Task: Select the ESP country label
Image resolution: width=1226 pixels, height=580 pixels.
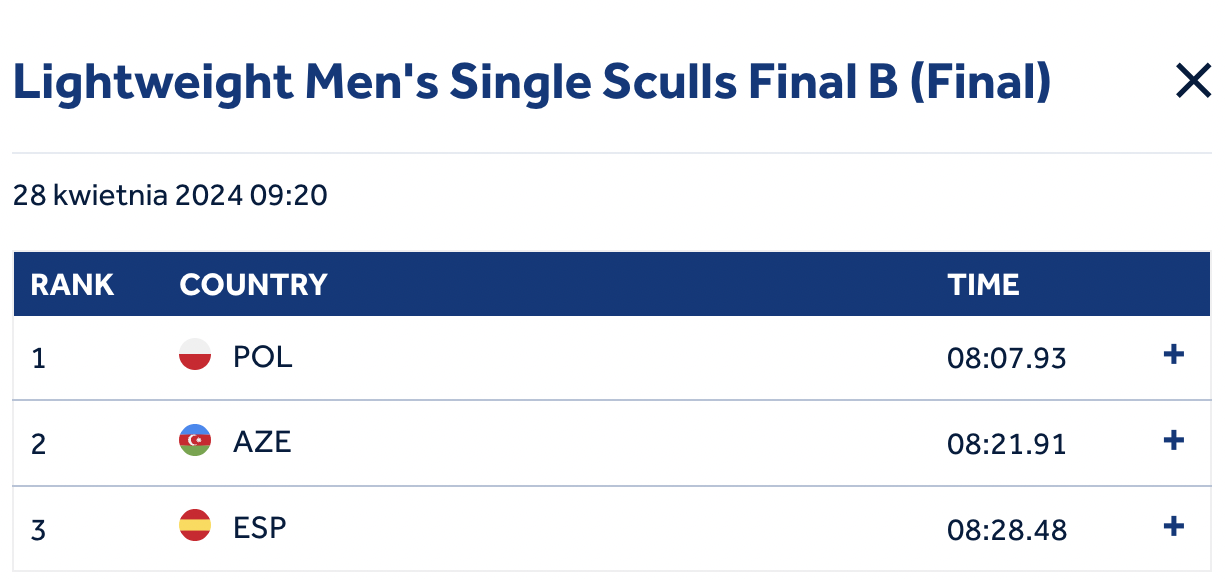Action: (260, 527)
